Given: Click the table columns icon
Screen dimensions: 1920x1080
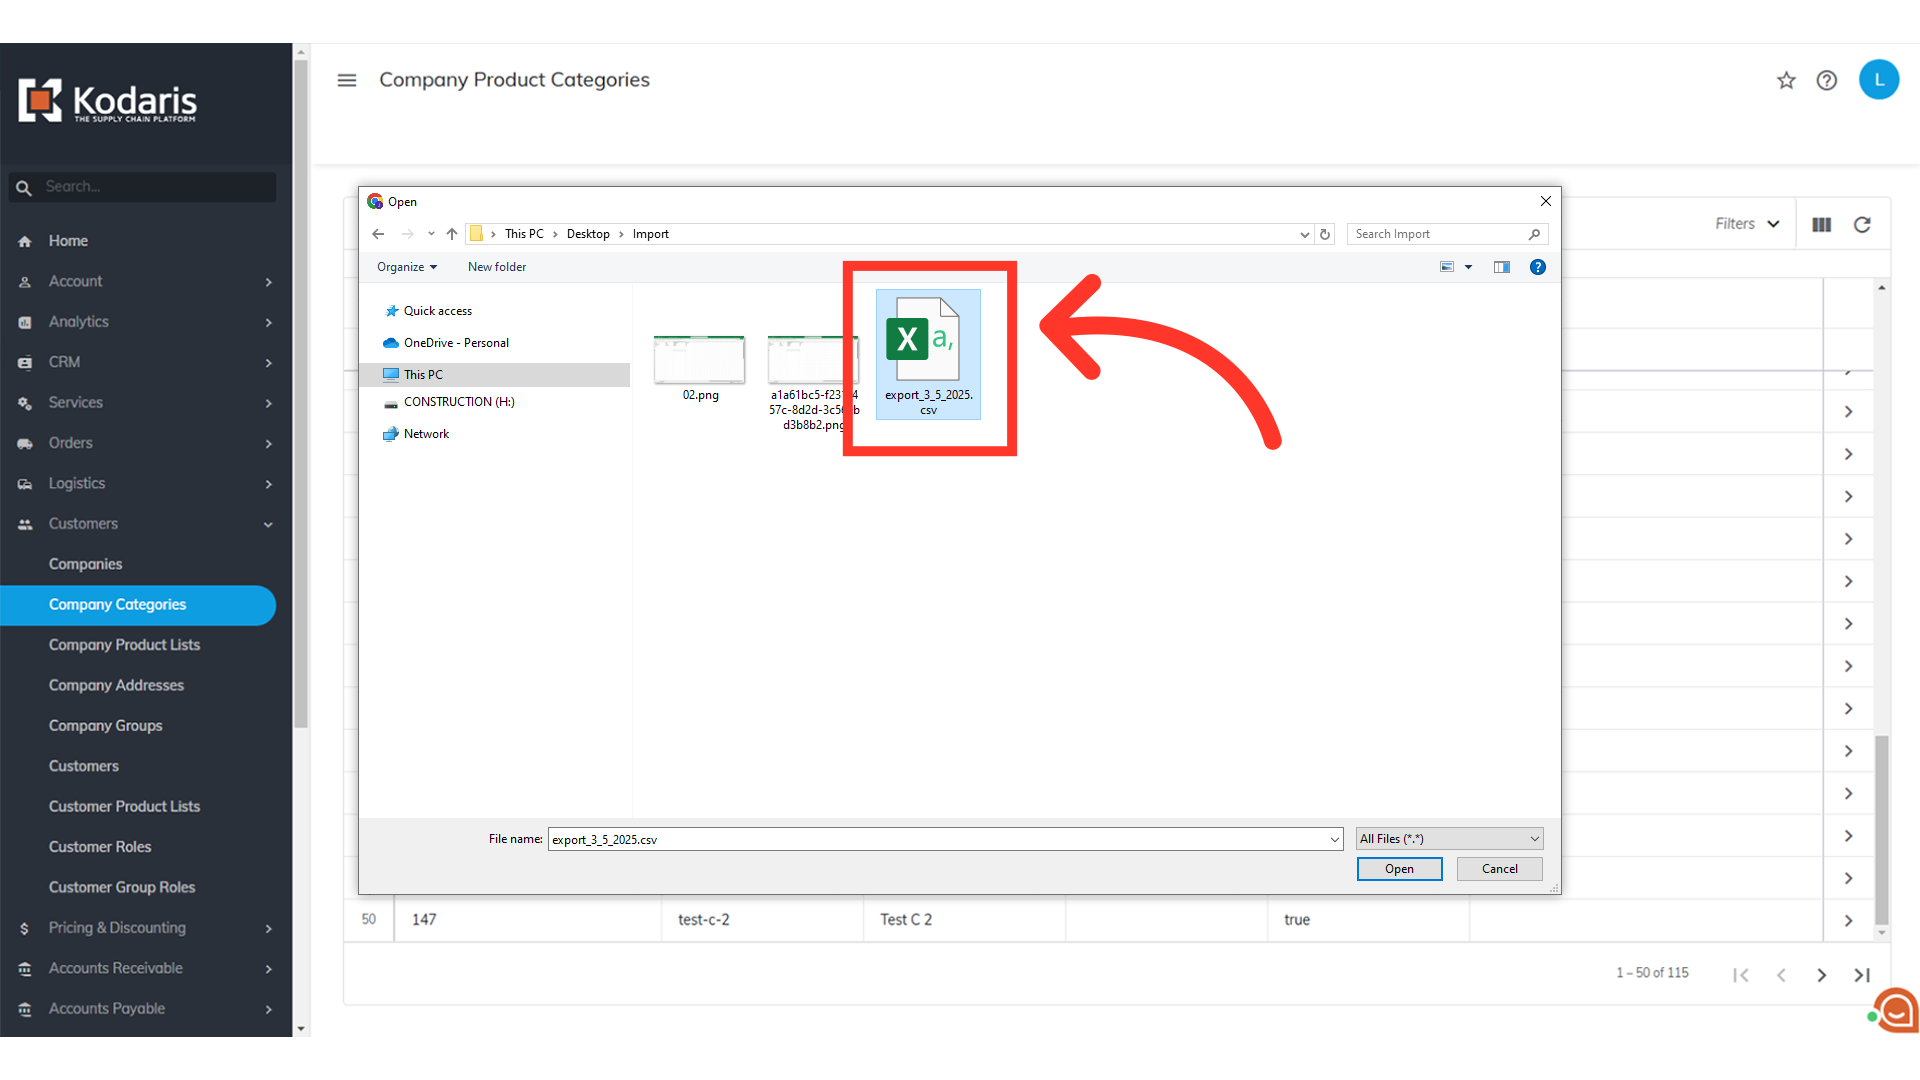Looking at the screenshot, I should pyautogui.click(x=1821, y=225).
